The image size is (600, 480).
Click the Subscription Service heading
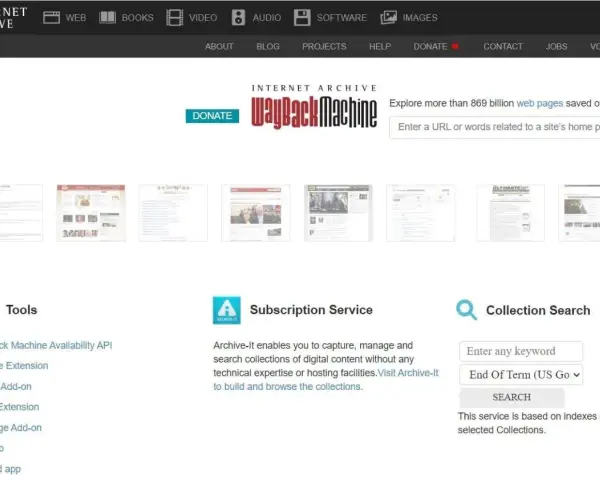pyautogui.click(x=311, y=310)
